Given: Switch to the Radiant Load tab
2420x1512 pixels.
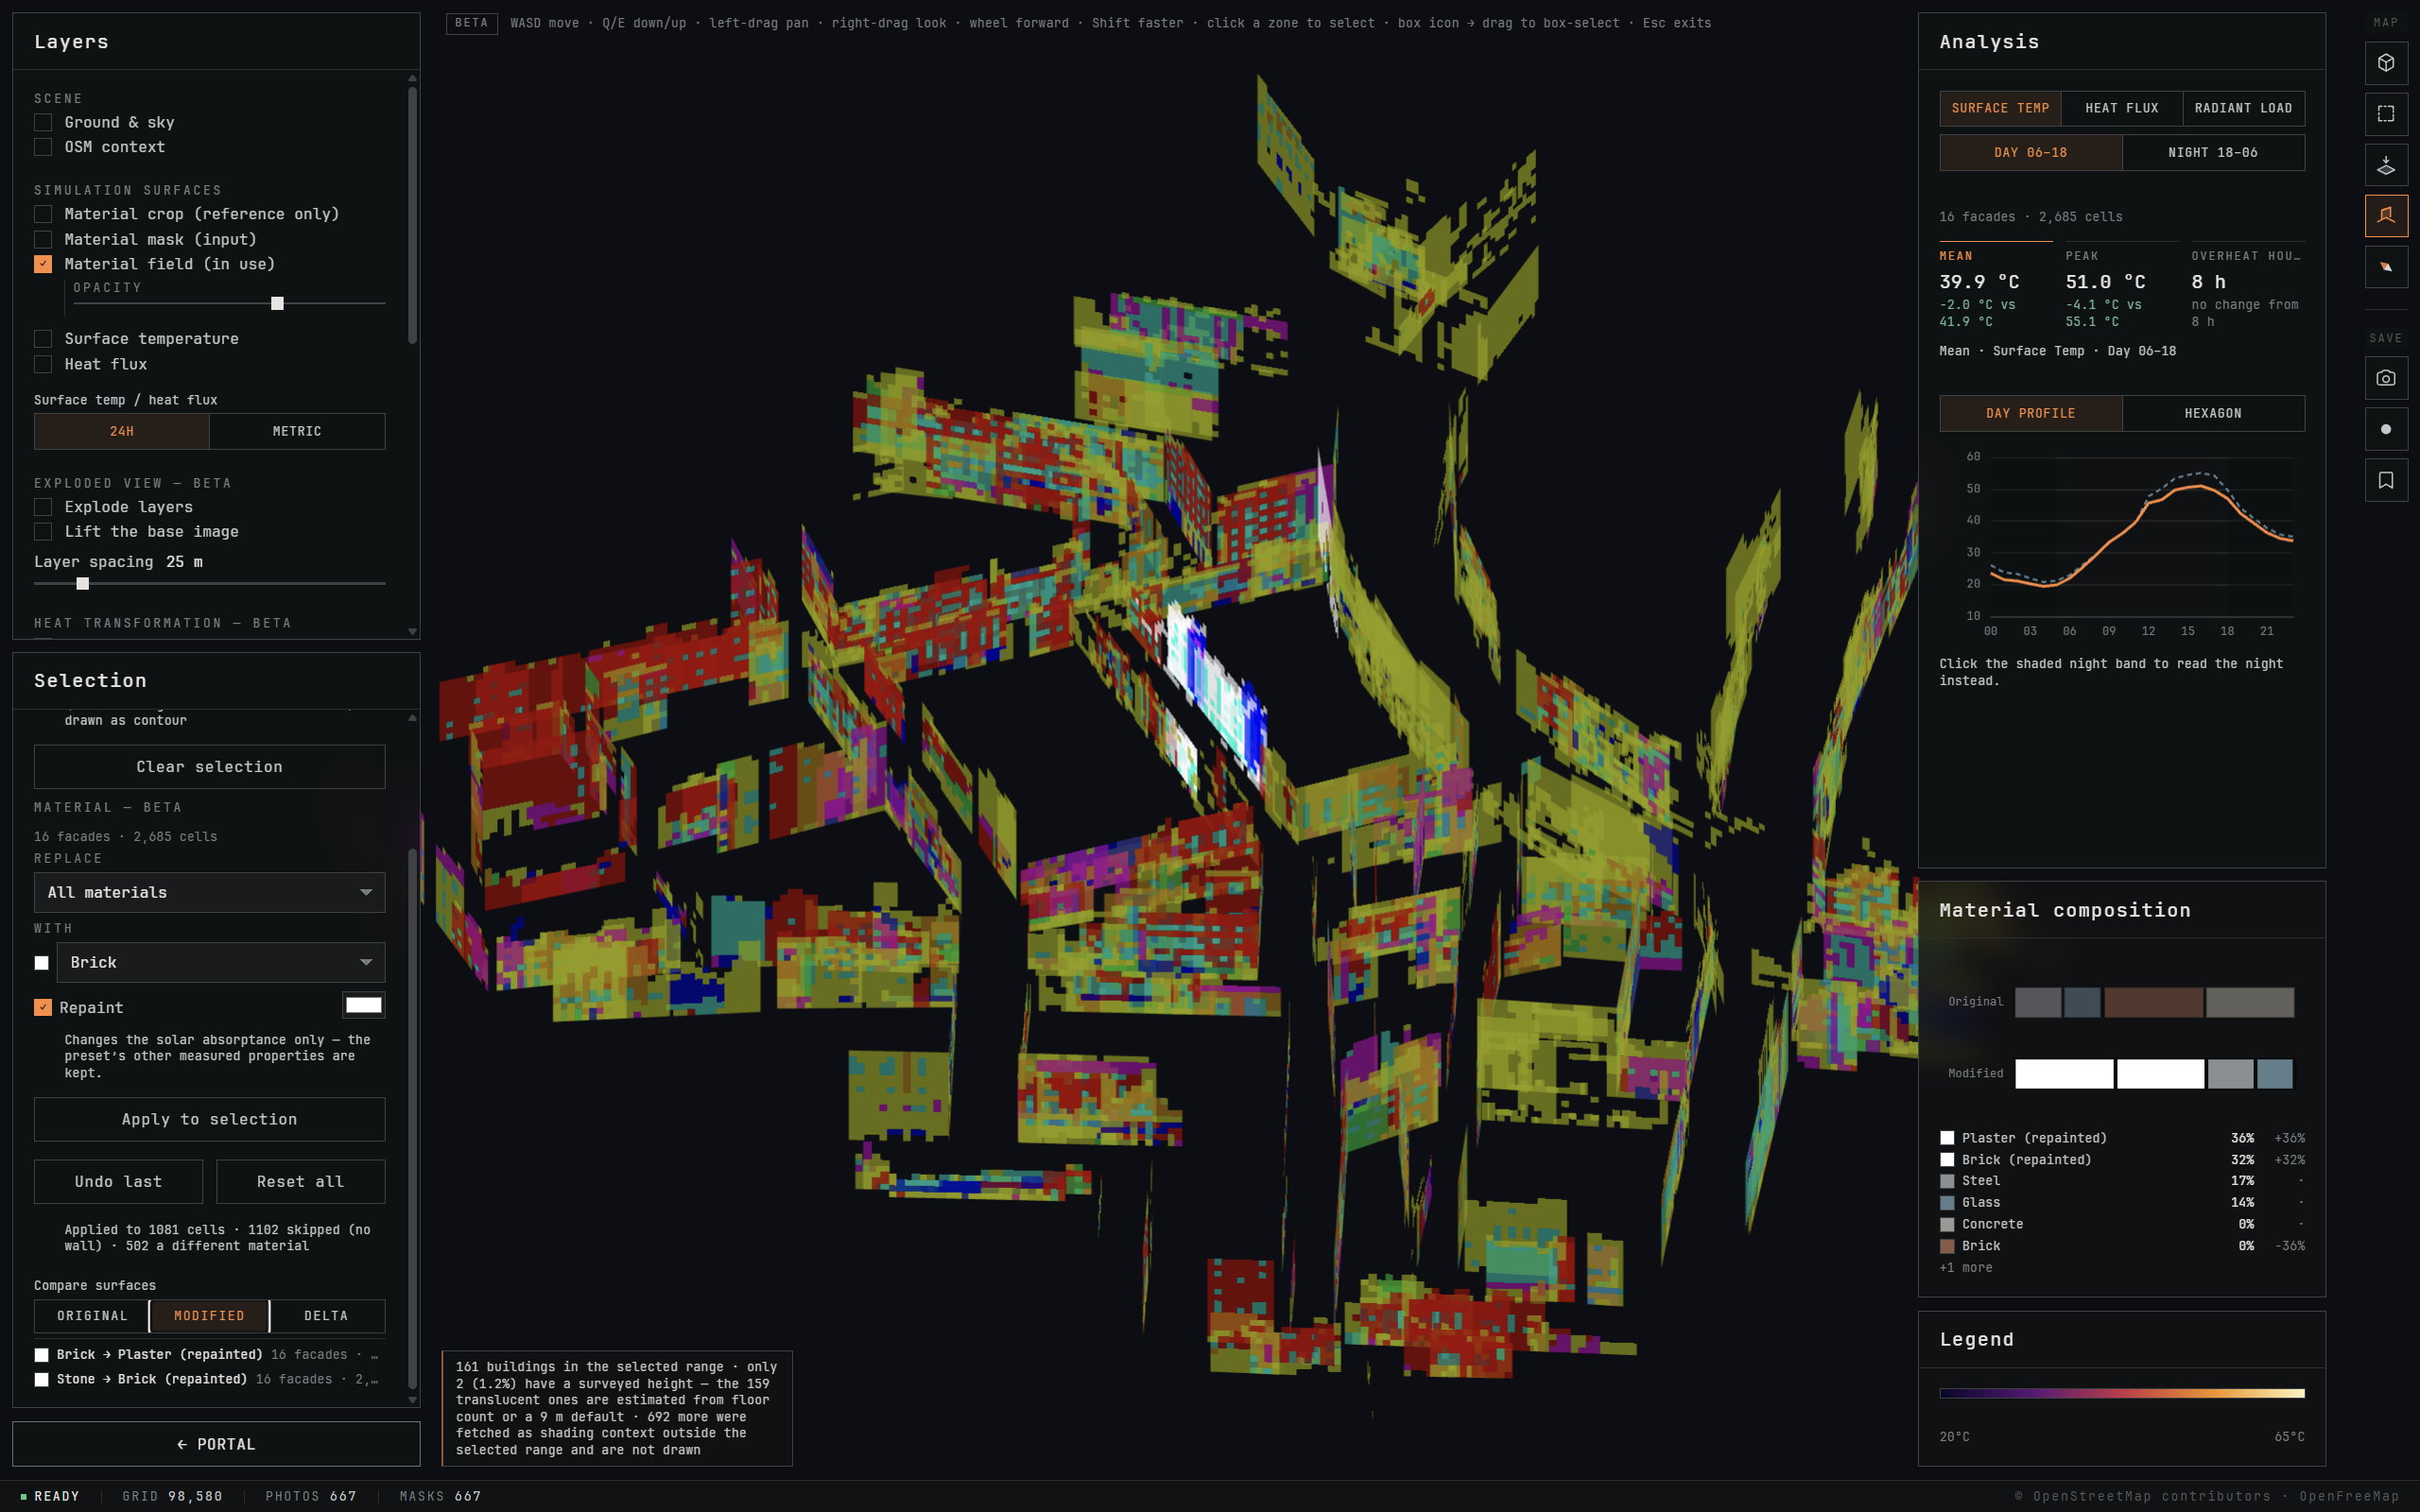Looking at the screenshot, I should (2243, 108).
